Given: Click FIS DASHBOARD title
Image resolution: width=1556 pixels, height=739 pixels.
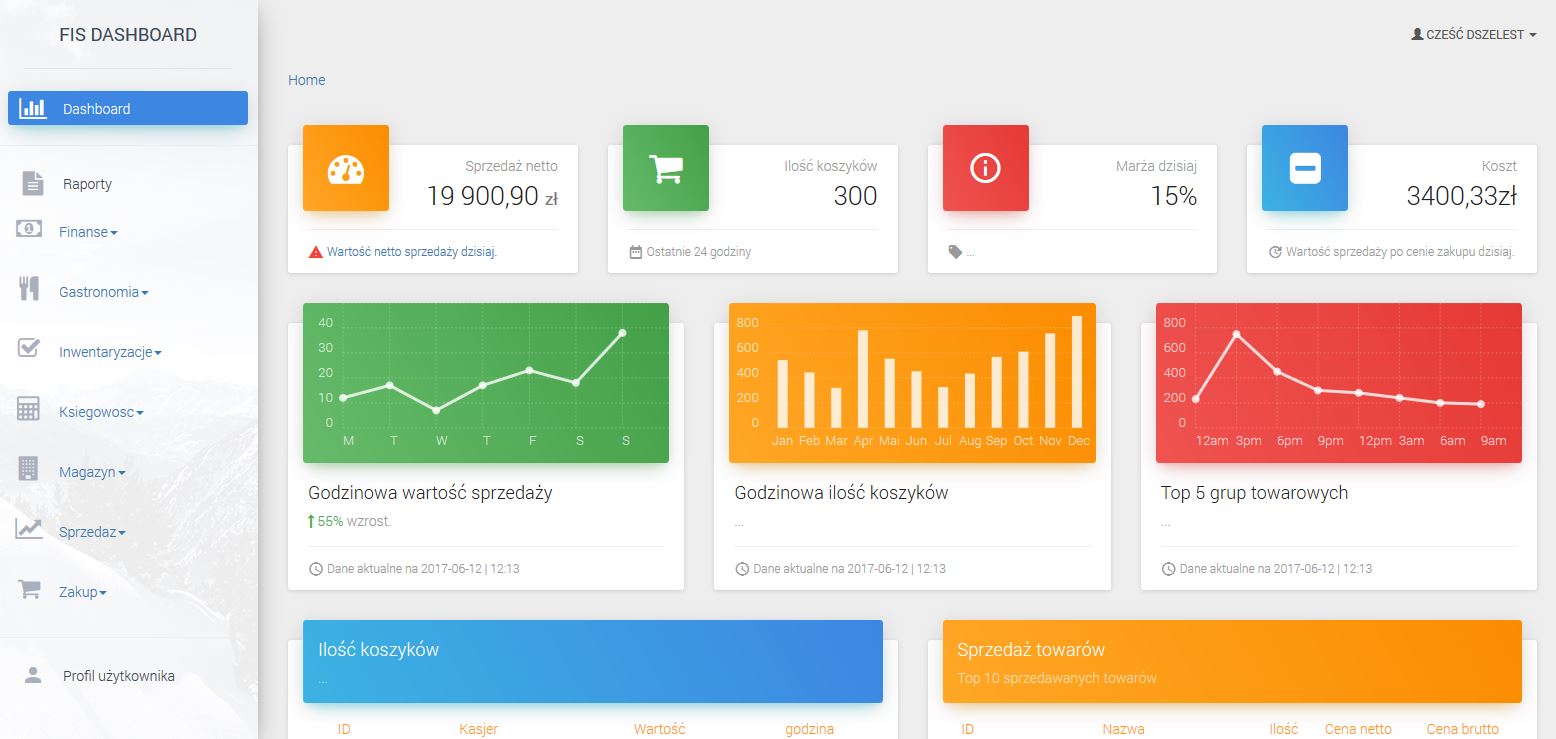Looking at the screenshot, I should tap(128, 35).
